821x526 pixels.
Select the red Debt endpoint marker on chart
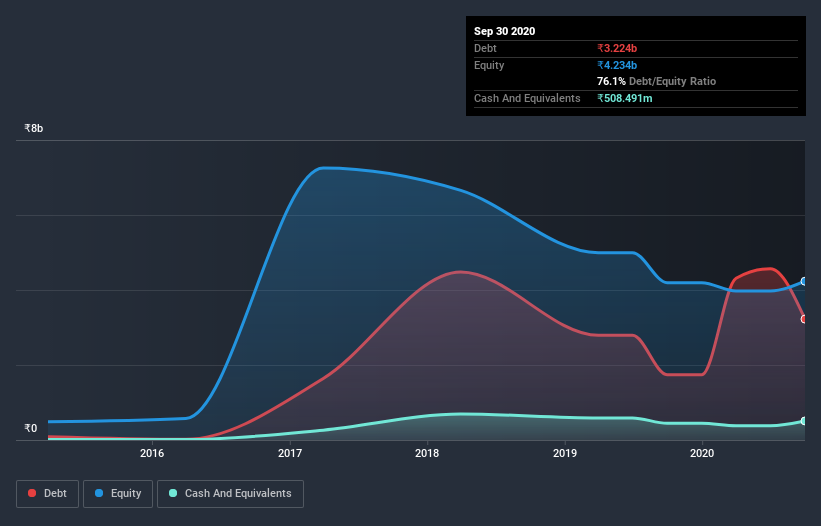tap(804, 319)
